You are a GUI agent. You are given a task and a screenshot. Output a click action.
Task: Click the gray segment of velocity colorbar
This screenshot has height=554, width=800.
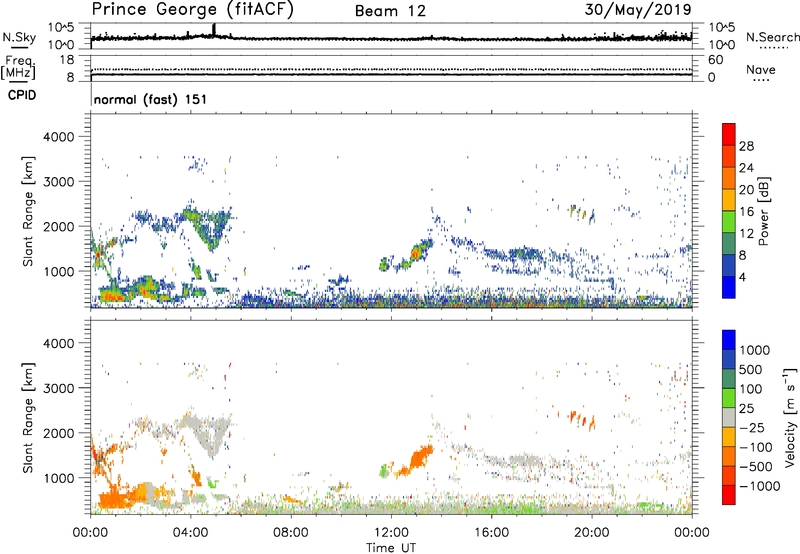(729, 417)
